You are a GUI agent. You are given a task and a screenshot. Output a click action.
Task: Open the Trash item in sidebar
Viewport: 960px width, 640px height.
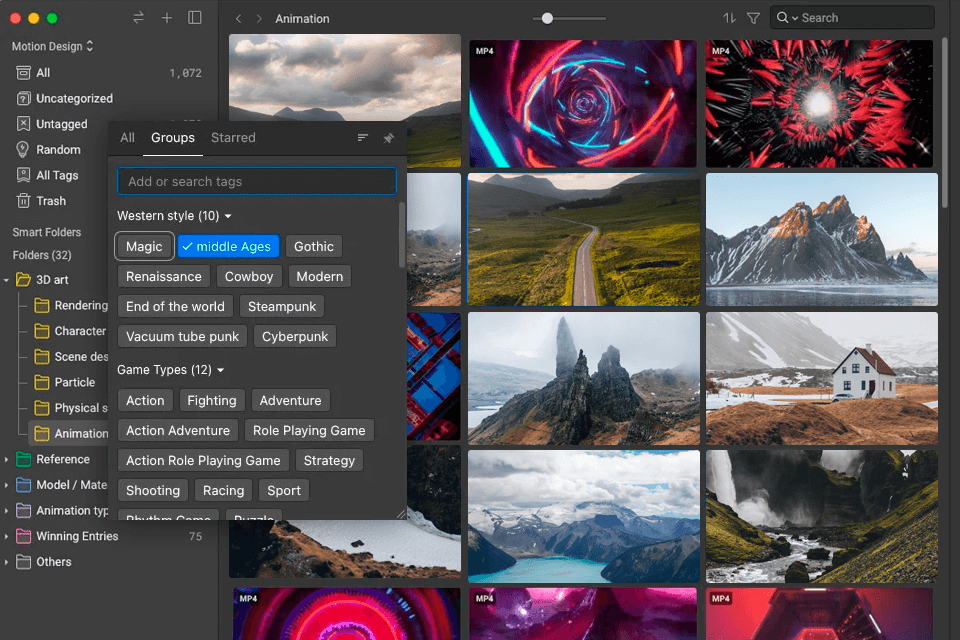[x=51, y=201]
